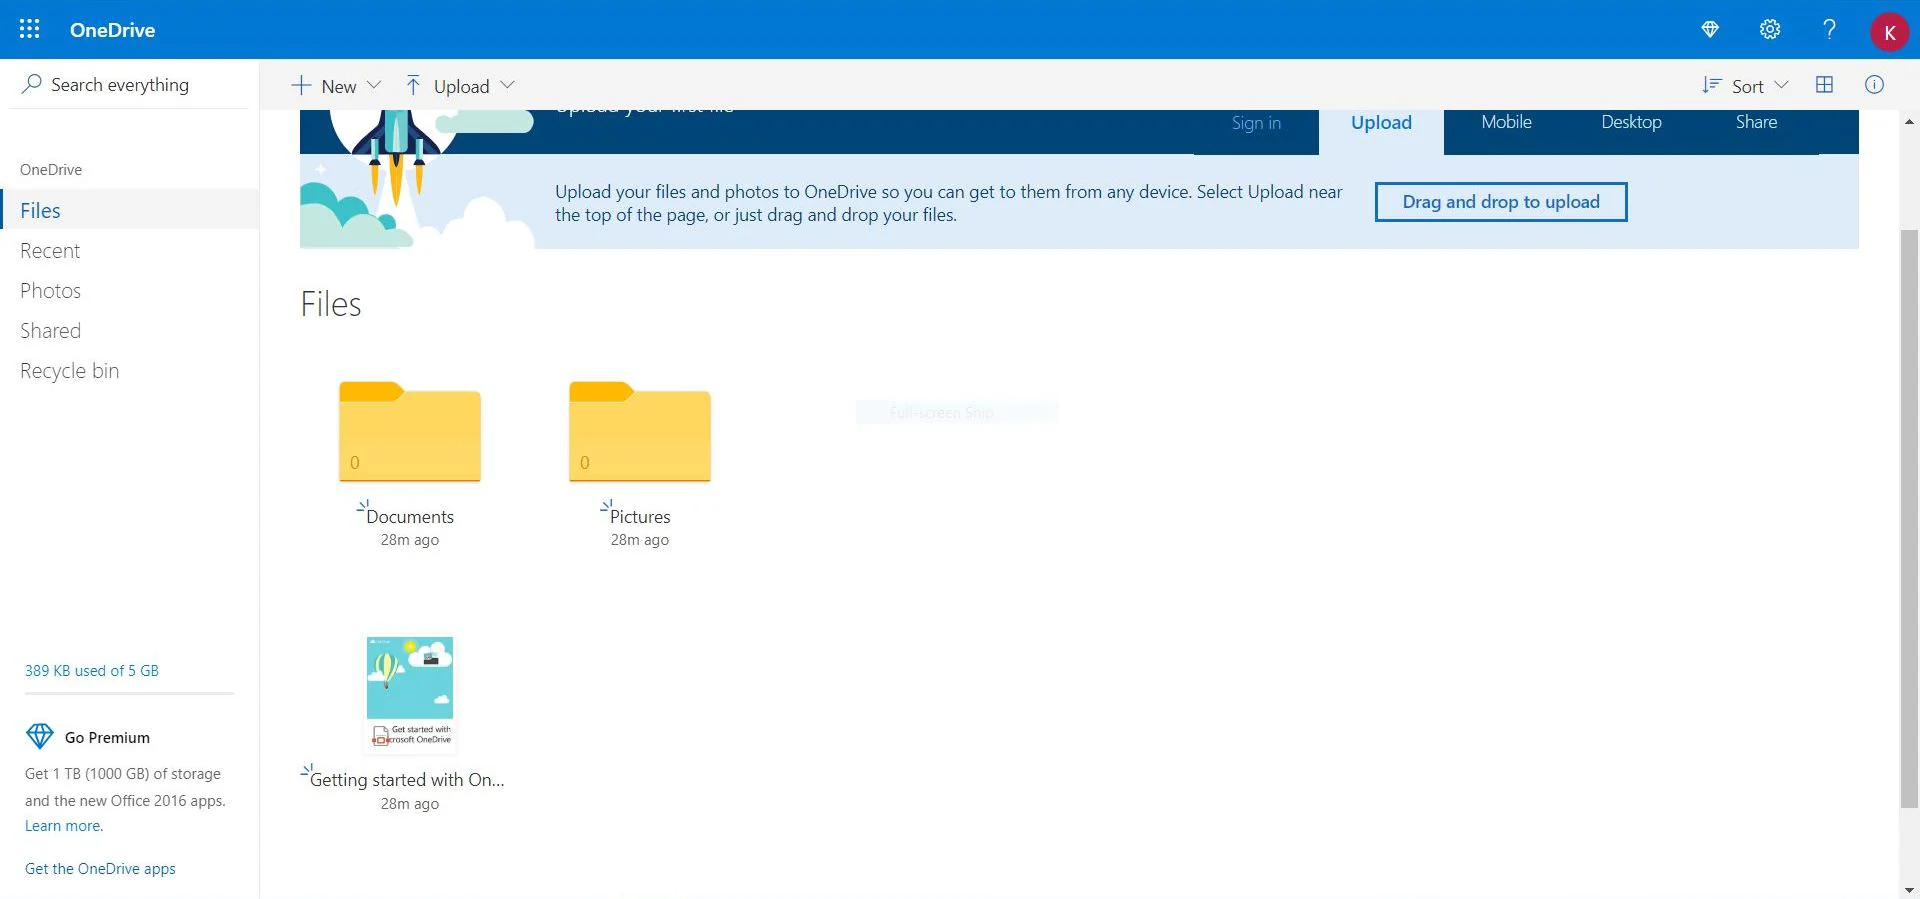
Task: Click the Files heading above the folders
Action: click(331, 304)
